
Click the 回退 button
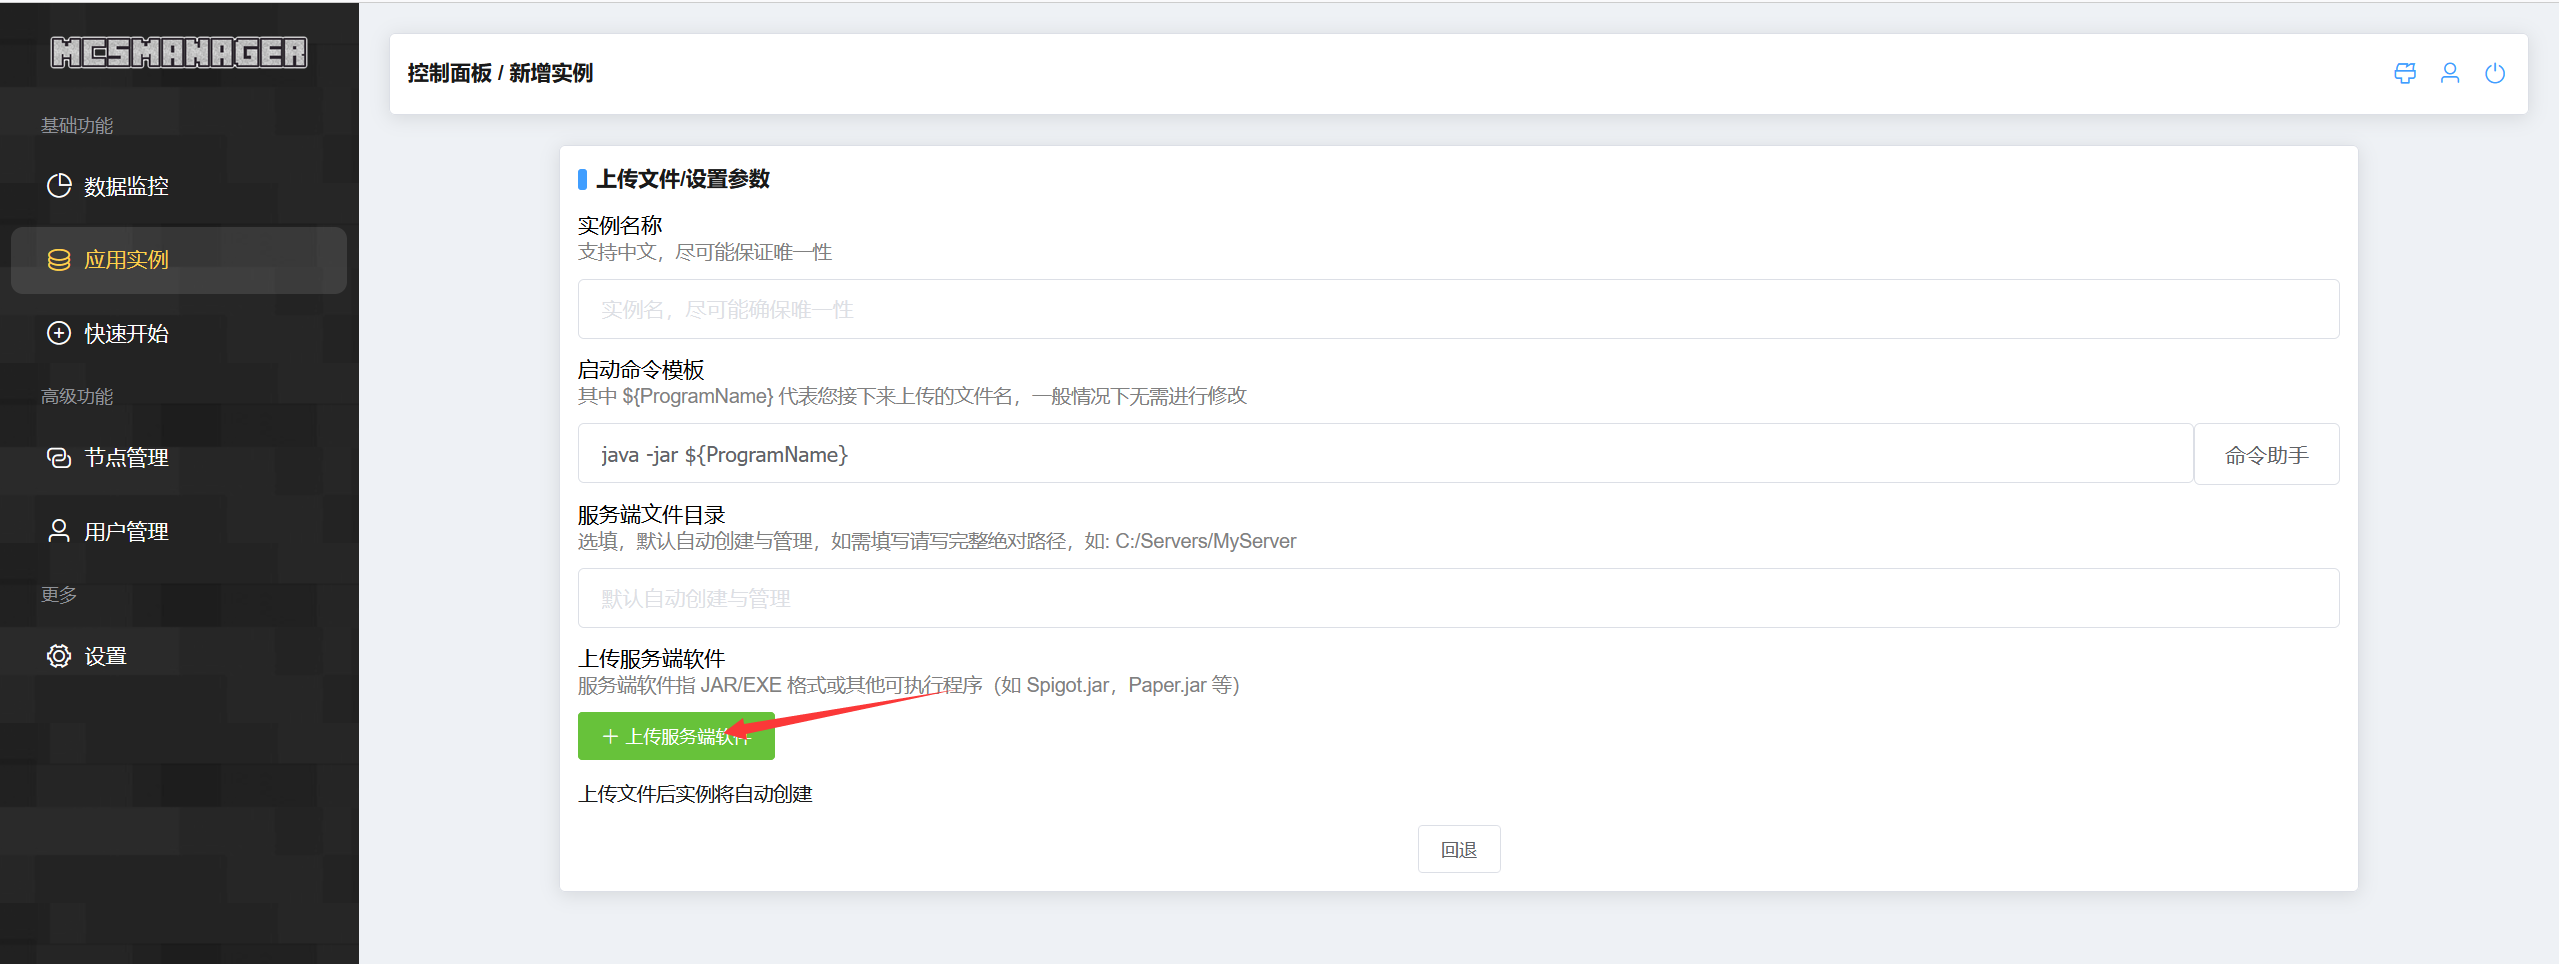coord(1458,849)
